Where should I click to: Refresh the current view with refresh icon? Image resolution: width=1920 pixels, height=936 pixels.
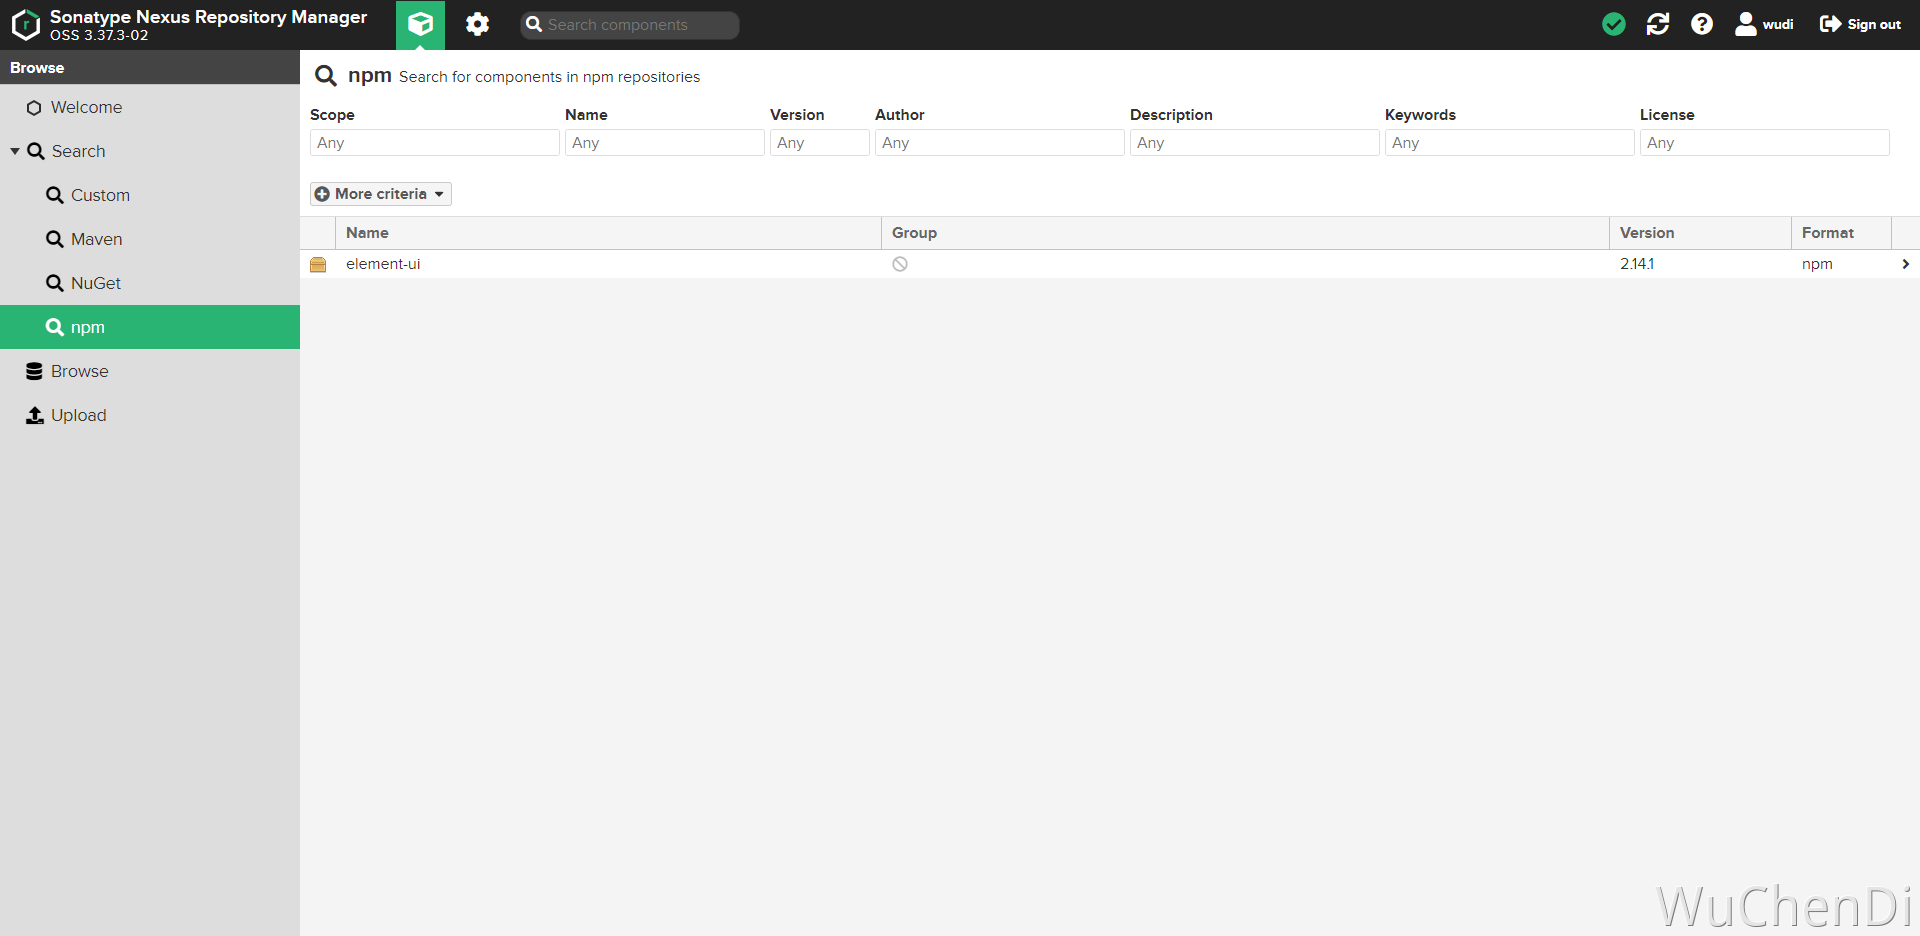coord(1657,24)
